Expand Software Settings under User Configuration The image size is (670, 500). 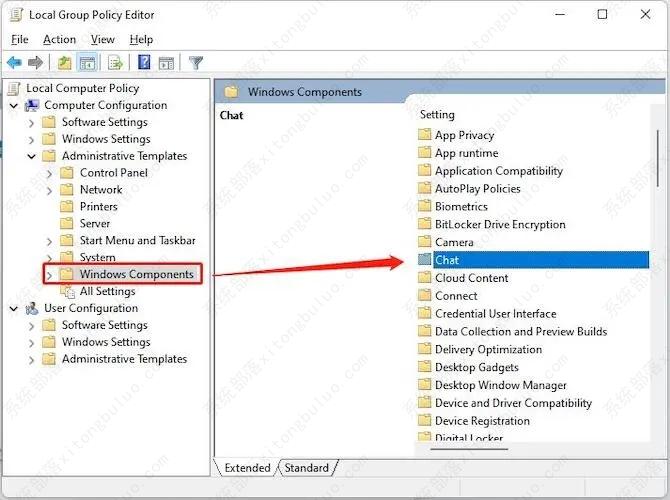point(31,326)
